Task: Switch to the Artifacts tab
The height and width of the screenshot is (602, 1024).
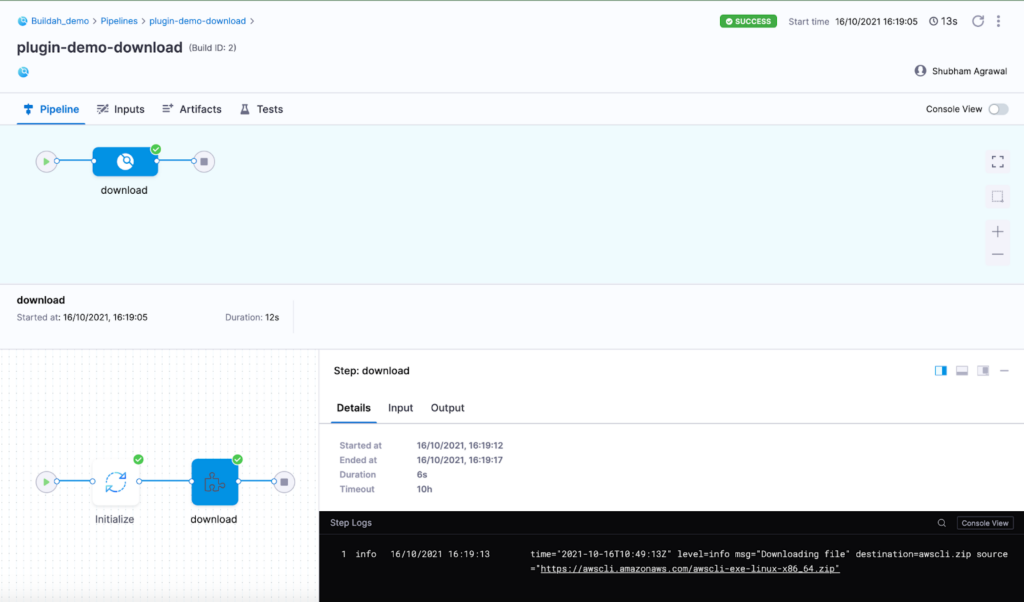Action: pos(192,109)
